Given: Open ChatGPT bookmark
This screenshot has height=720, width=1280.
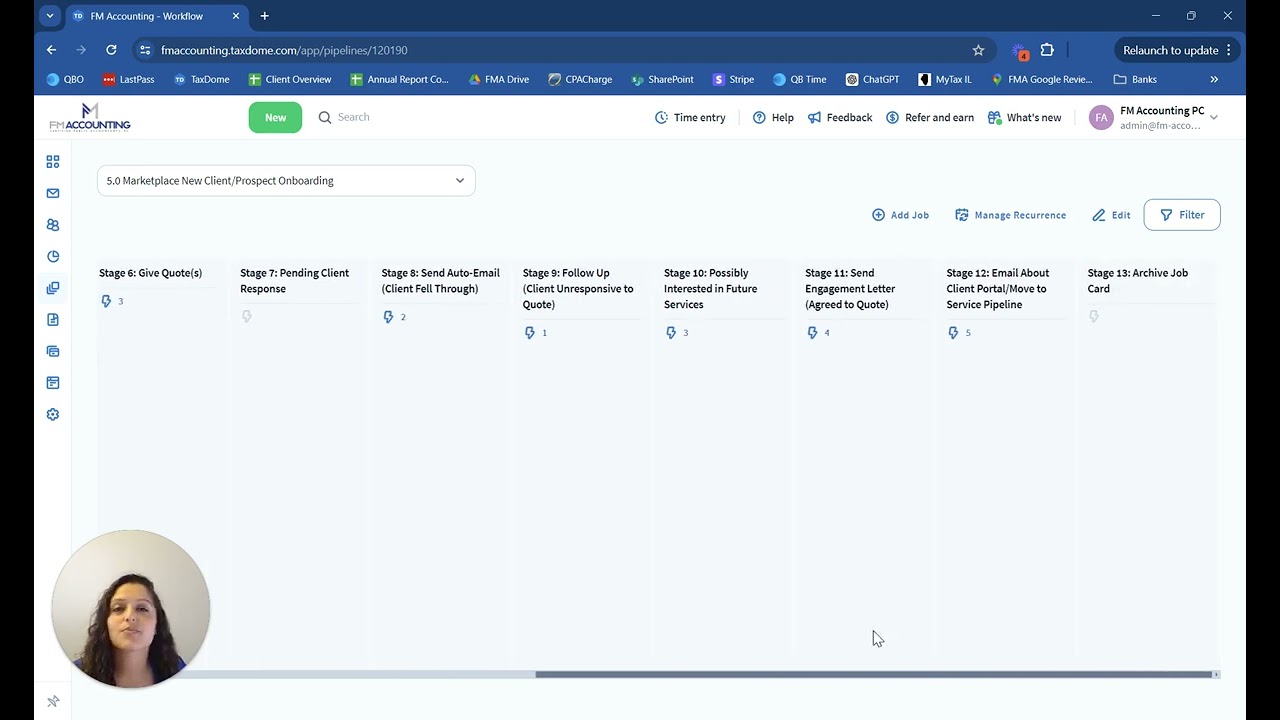Looking at the screenshot, I should (872, 79).
